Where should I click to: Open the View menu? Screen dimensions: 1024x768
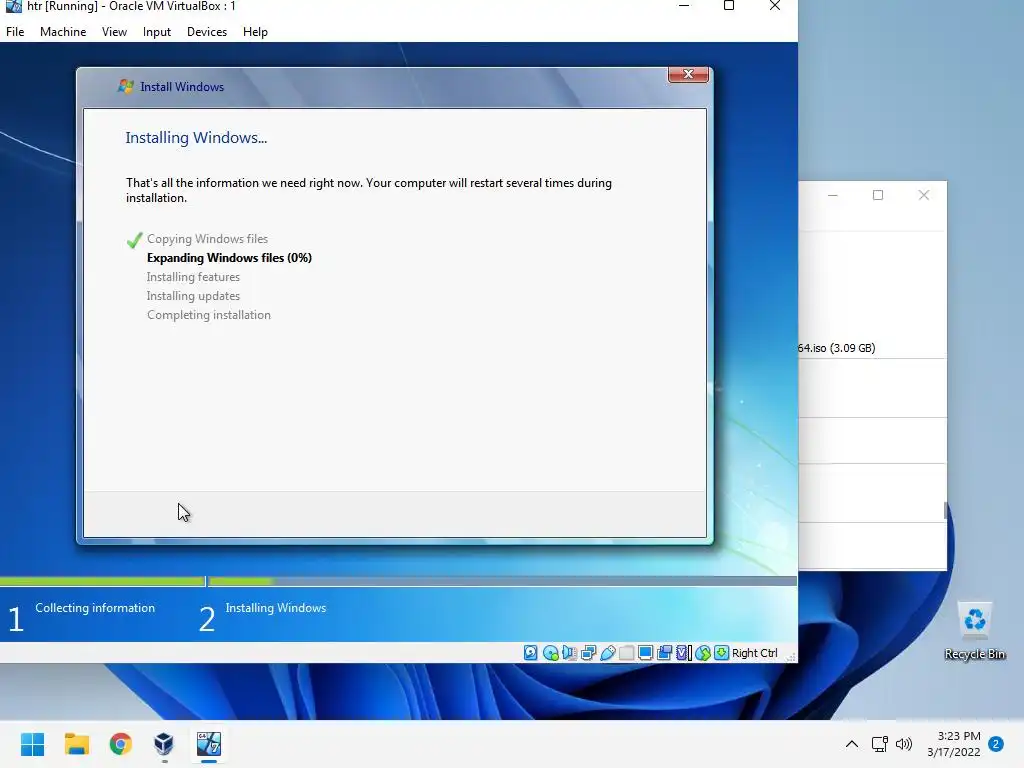[x=114, y=31]
